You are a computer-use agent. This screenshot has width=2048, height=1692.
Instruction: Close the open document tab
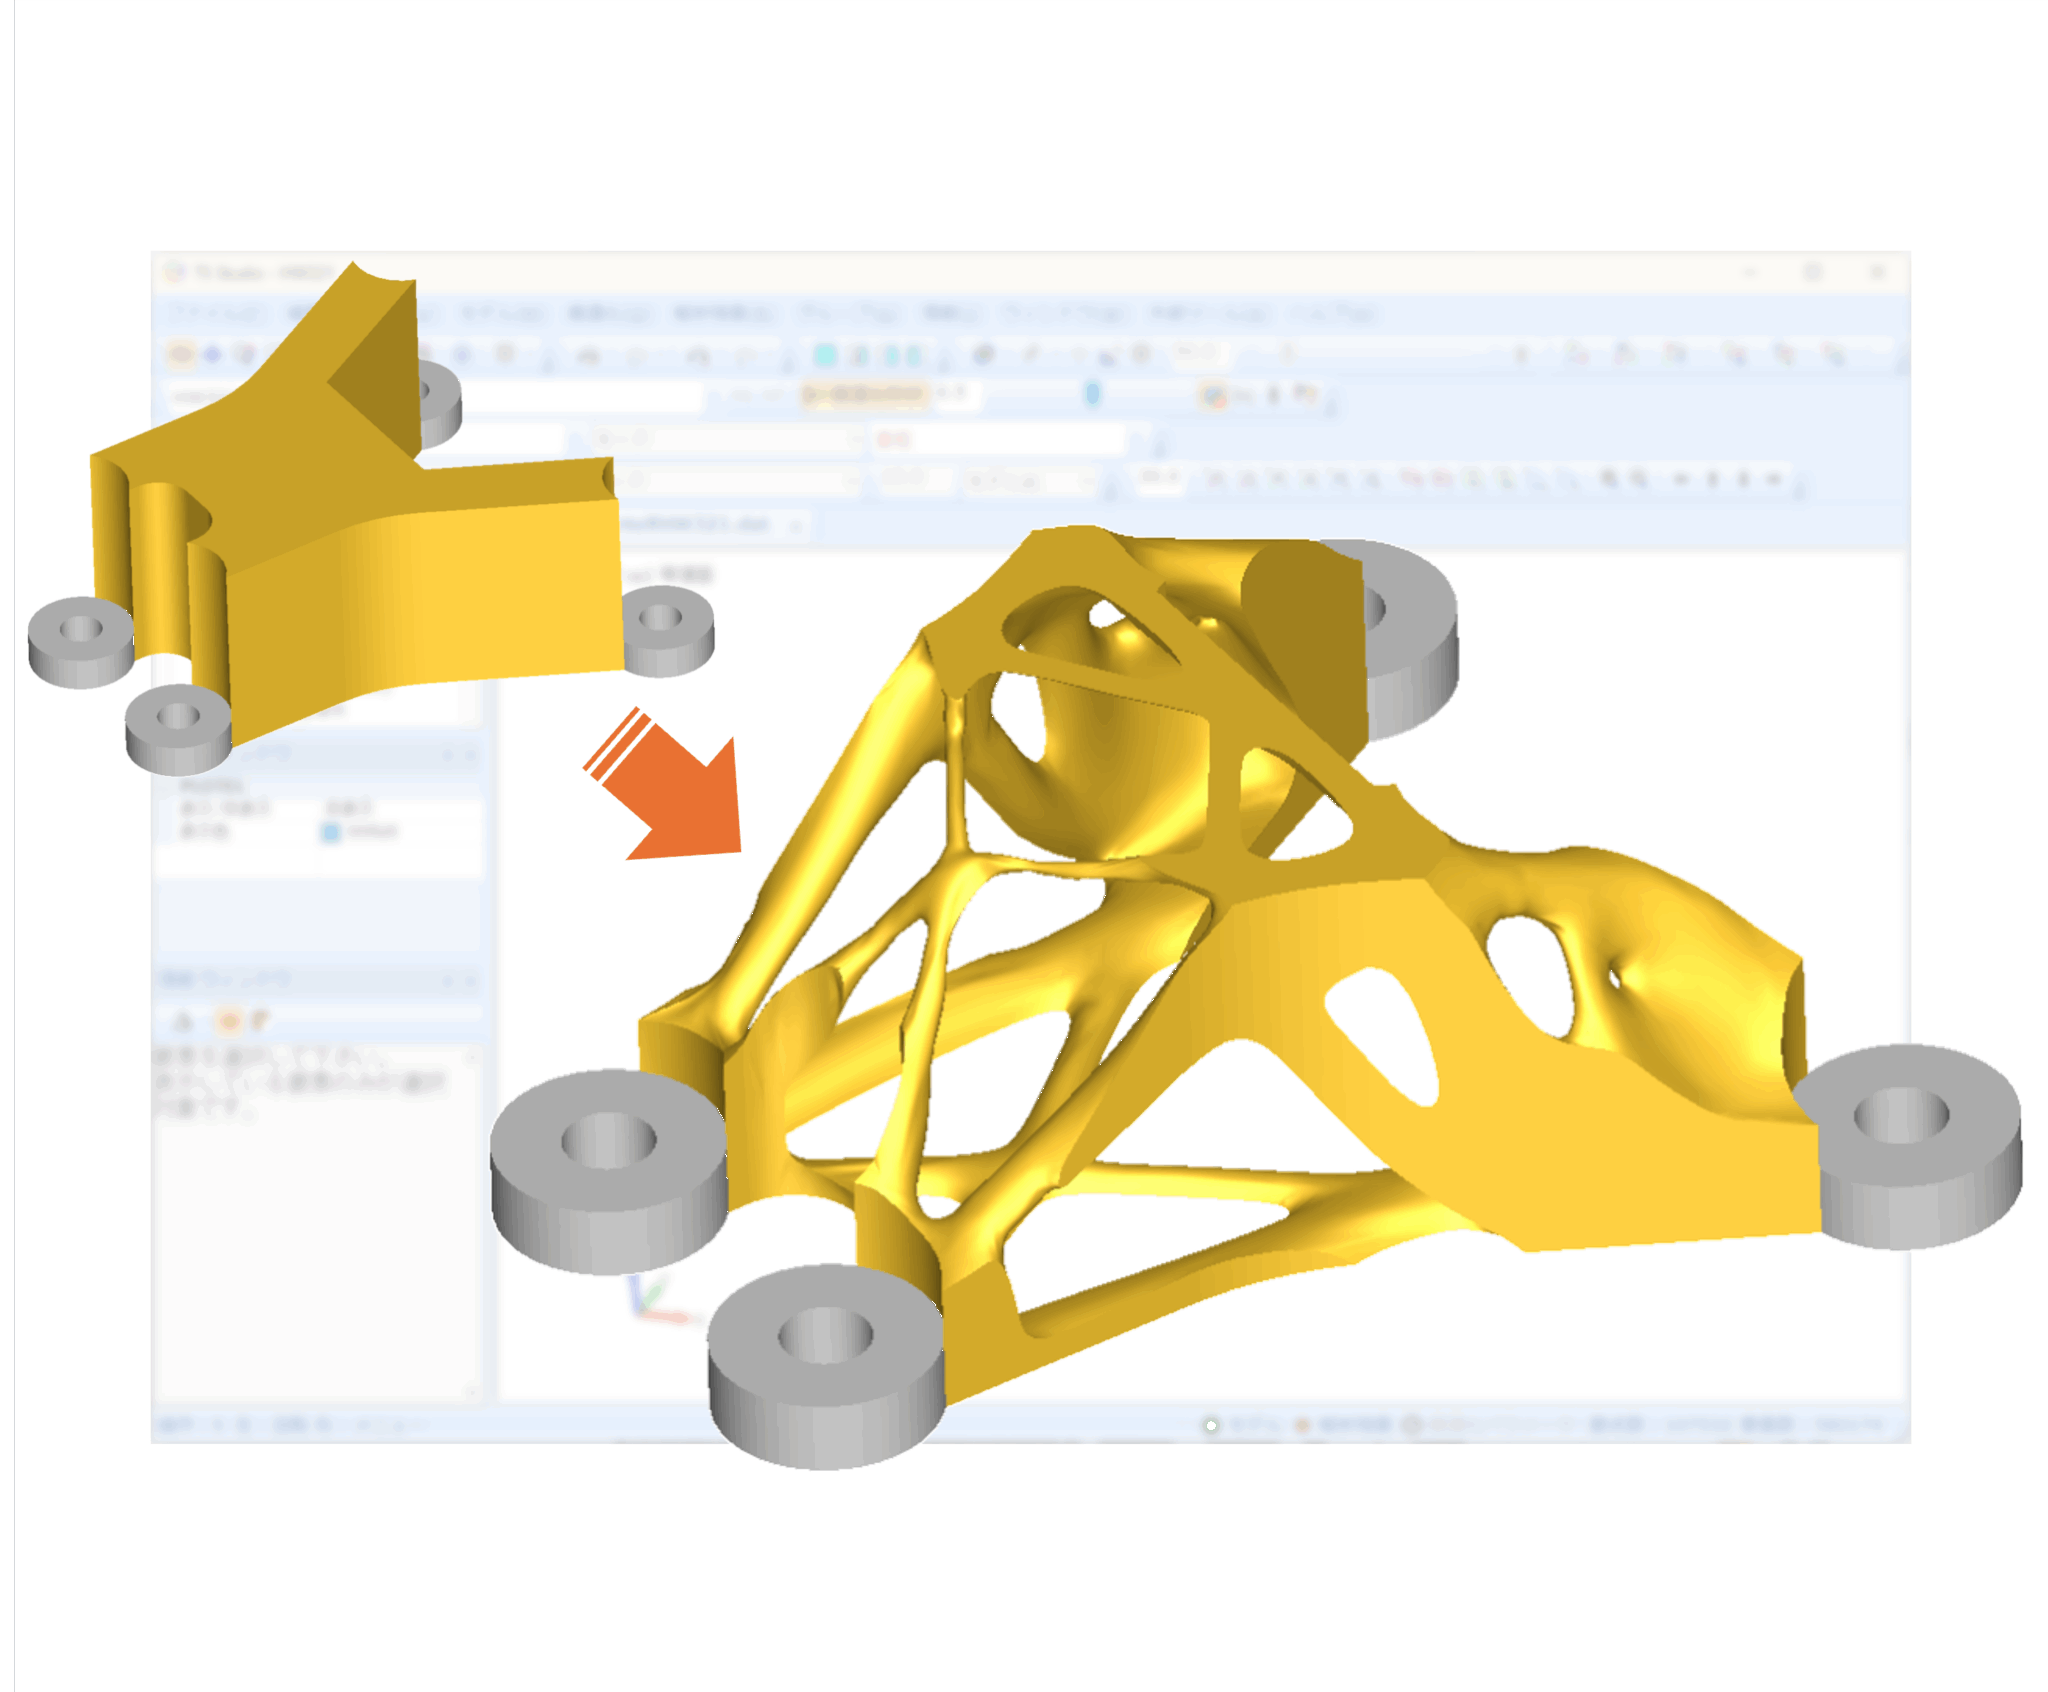point(797,525)
